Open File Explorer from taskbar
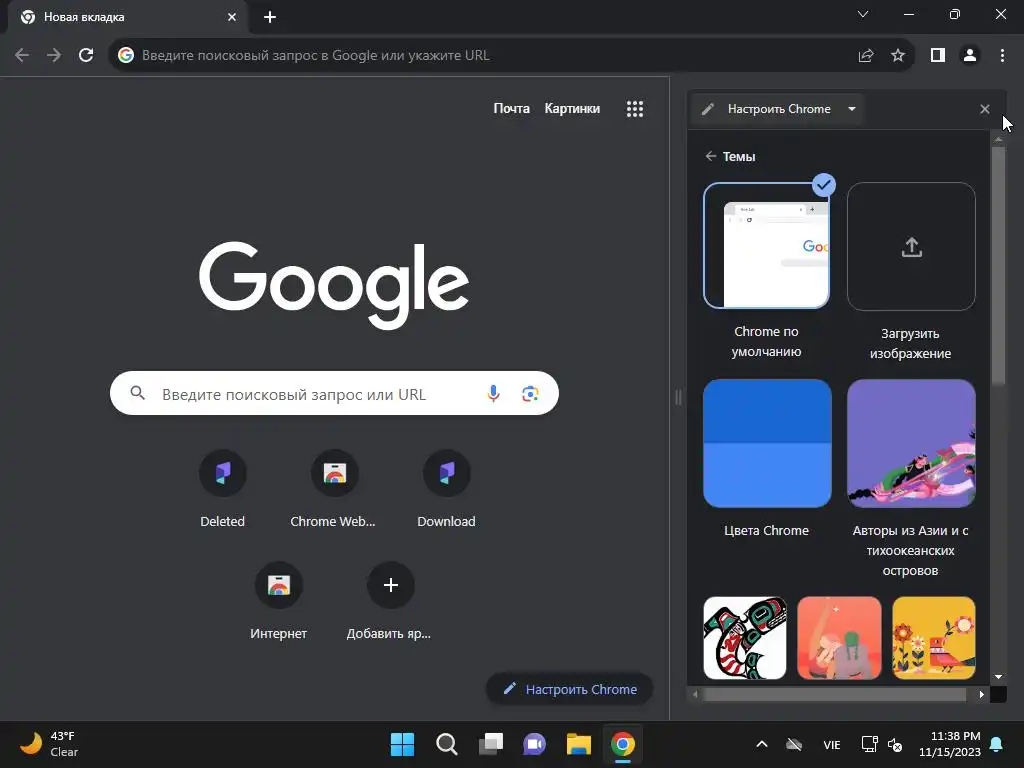 point(579,744)
